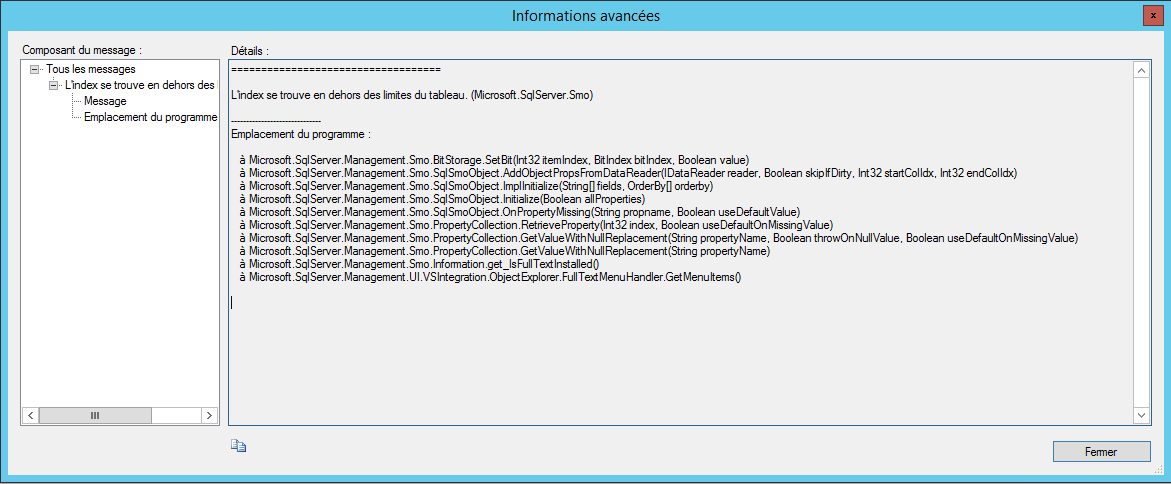
Task: Click the Fermer button
Action: pos(1102,452)
